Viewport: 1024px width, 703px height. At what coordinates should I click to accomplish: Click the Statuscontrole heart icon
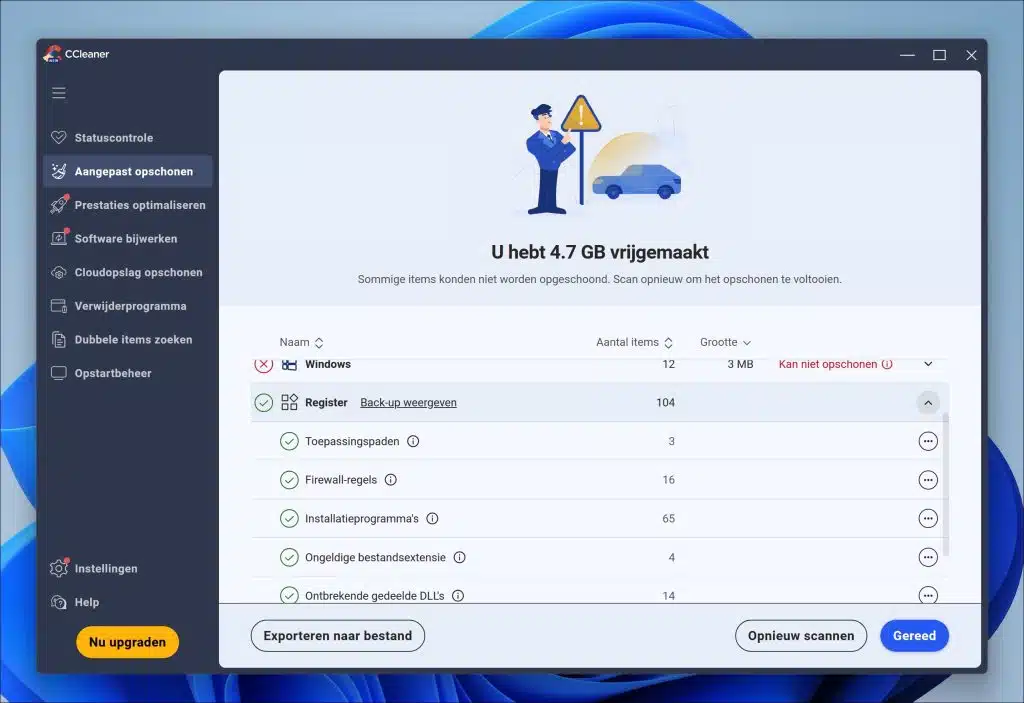point(59,137)
